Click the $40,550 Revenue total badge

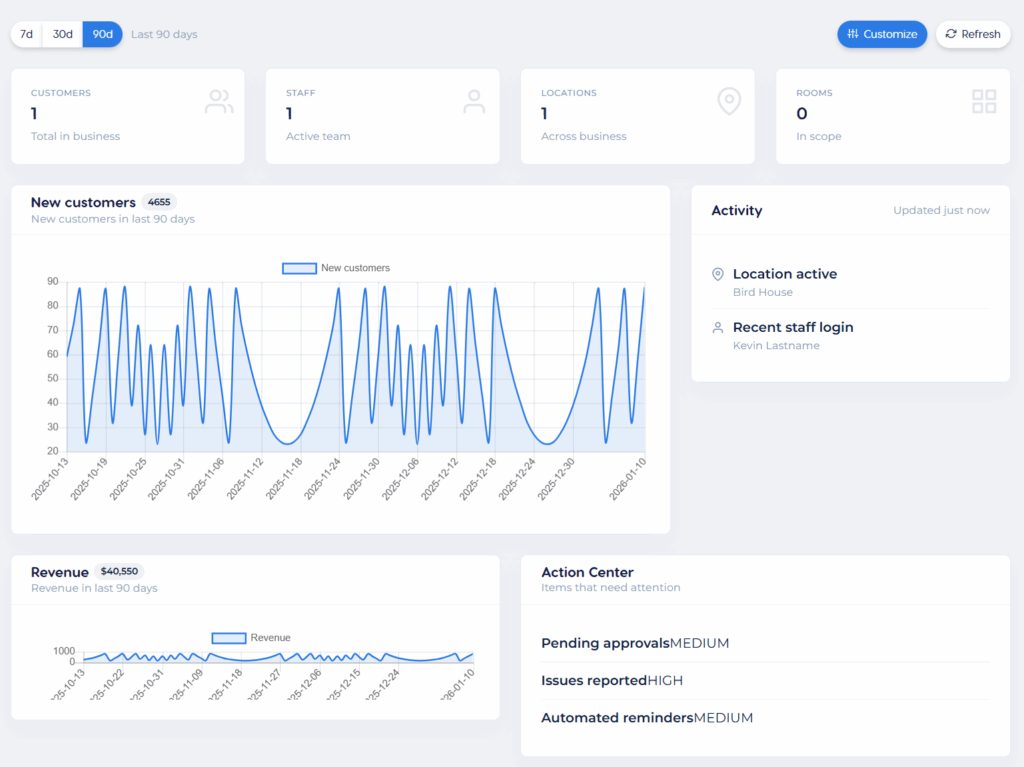[x=119, y=572]
